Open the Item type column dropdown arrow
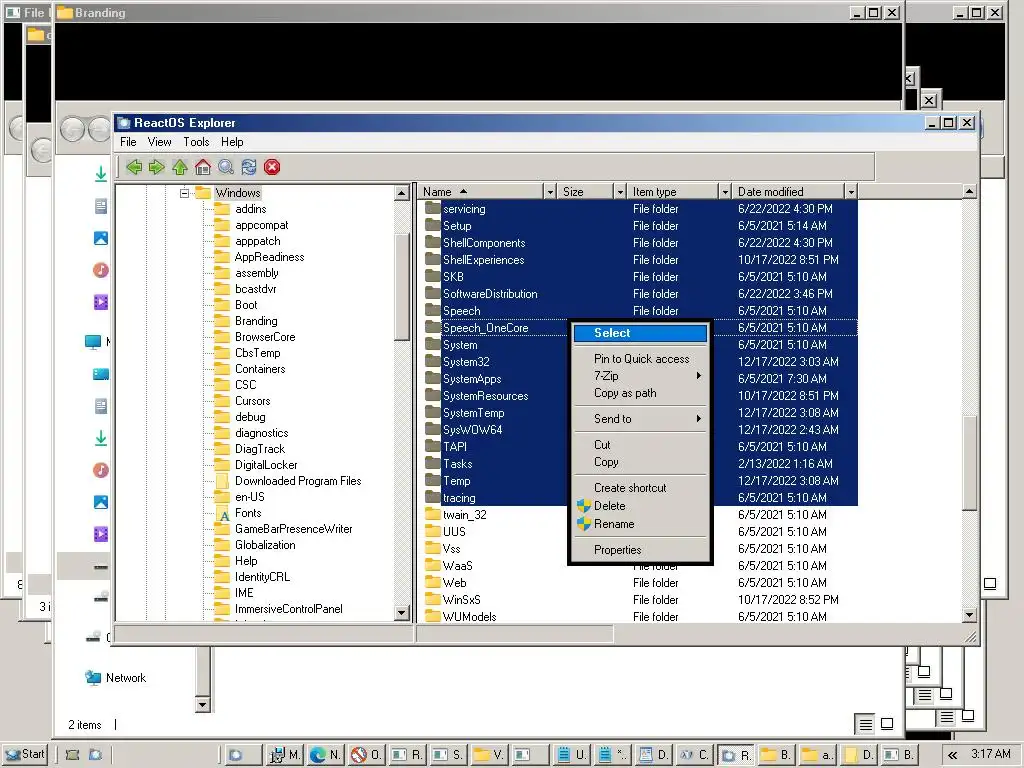 [x=725, y=192]
